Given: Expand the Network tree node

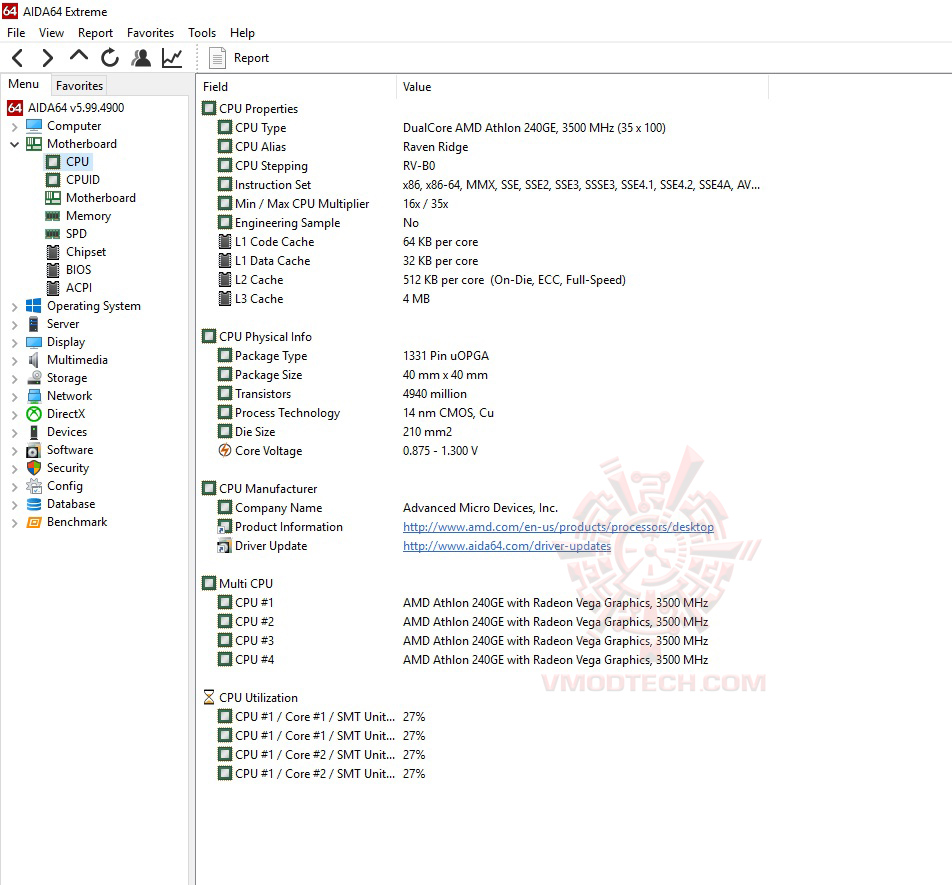Looking at the screenshot, I should (x=15, y=396).
